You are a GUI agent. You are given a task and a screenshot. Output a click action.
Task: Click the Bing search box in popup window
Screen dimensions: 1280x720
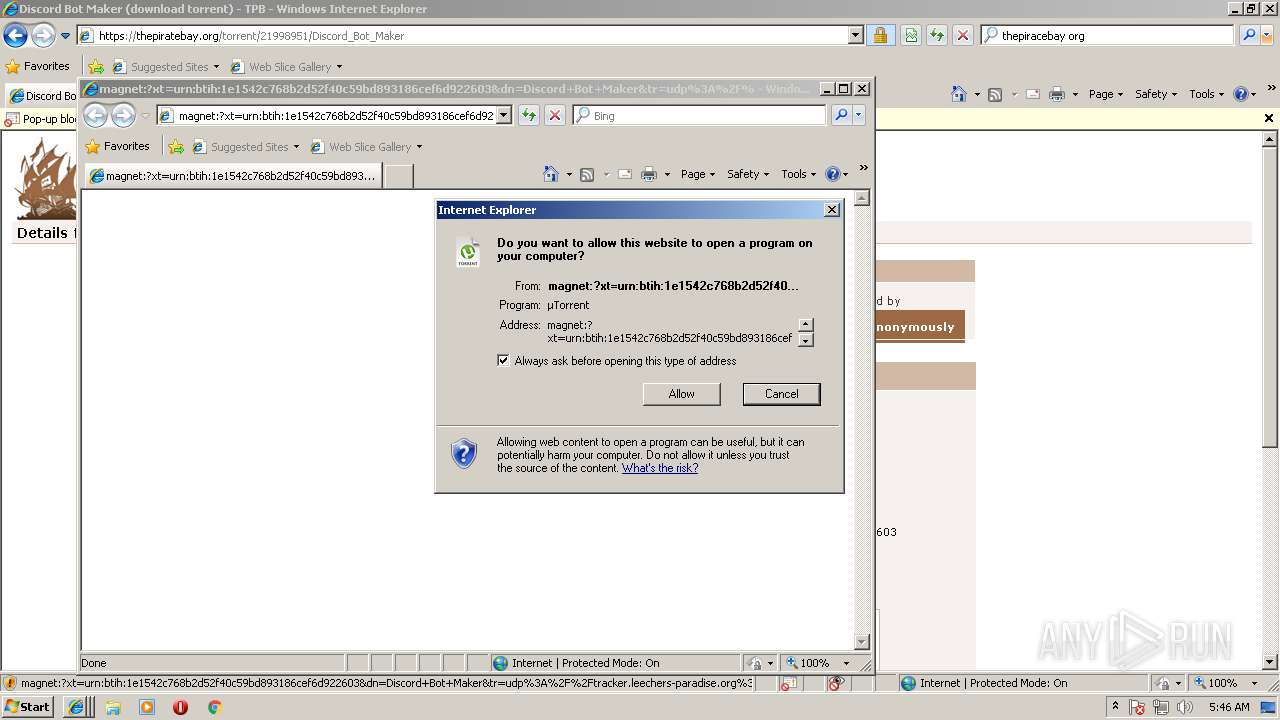[x=700, y=116]
